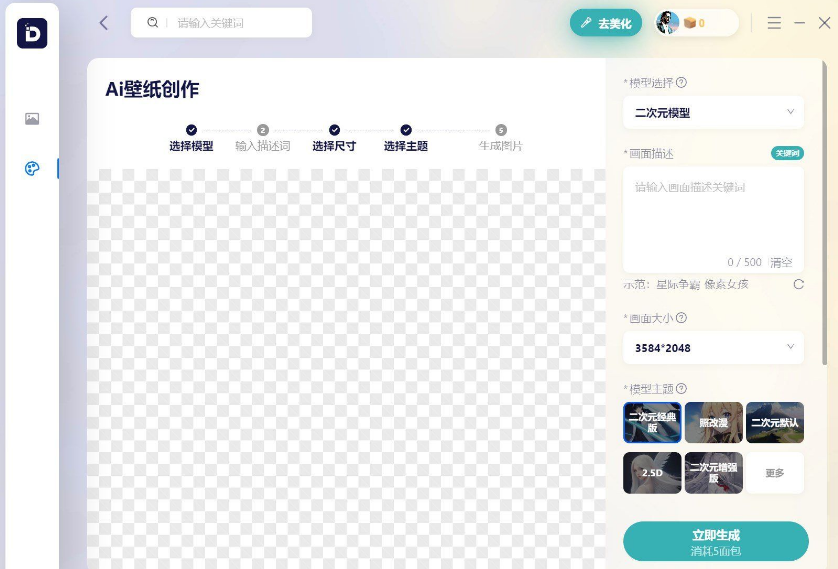Open the wallpaper gallery sidebar icon
The height and width of the screenshot is (569, 838).
coord(32,119)
